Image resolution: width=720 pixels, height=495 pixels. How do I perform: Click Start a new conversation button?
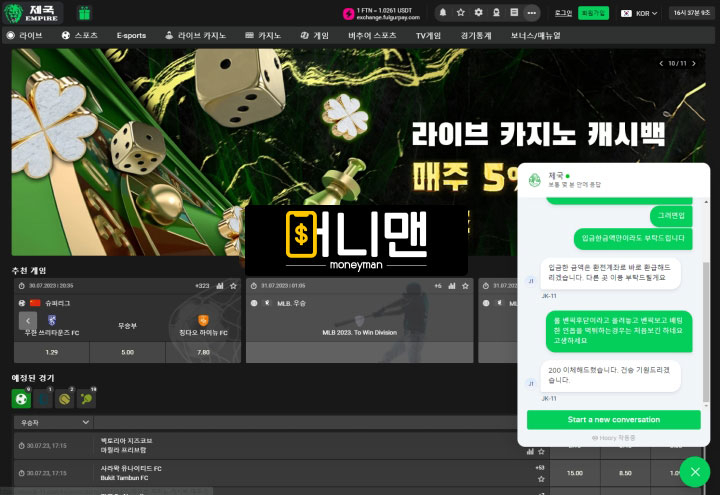point(613,419)
